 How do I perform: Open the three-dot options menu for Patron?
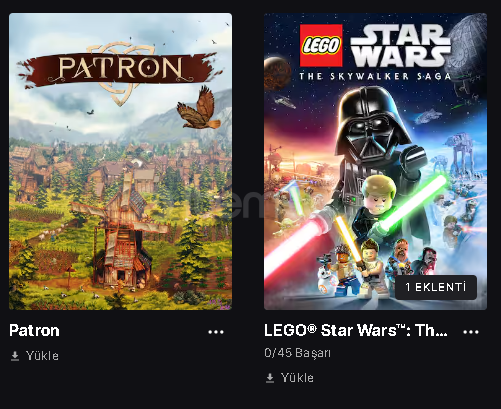[x=216, y=332]
